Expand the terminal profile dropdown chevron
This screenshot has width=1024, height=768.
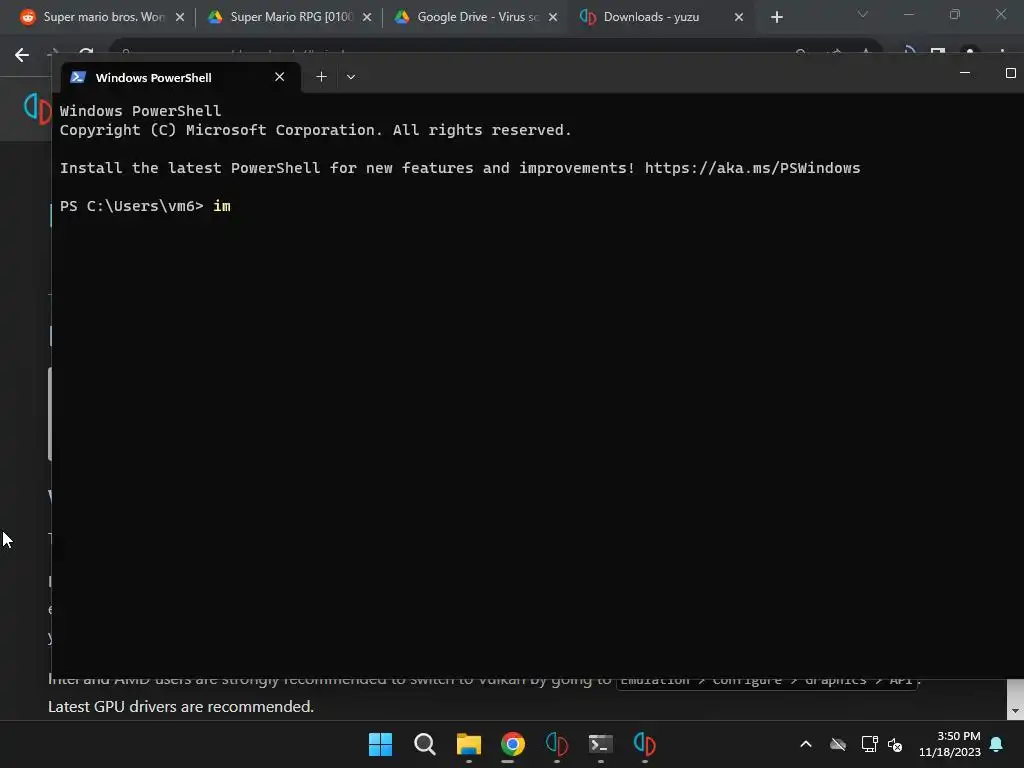[351, 77]
